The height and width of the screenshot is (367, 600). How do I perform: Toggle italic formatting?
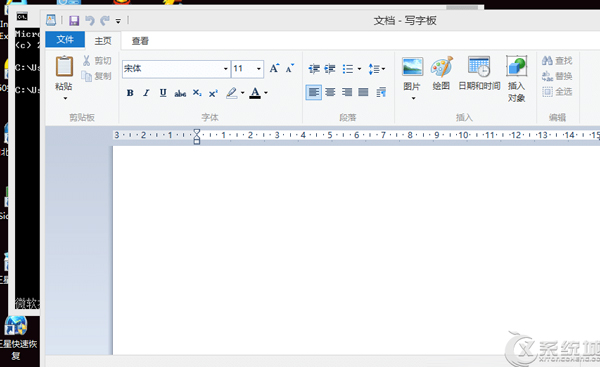[146, 93]
